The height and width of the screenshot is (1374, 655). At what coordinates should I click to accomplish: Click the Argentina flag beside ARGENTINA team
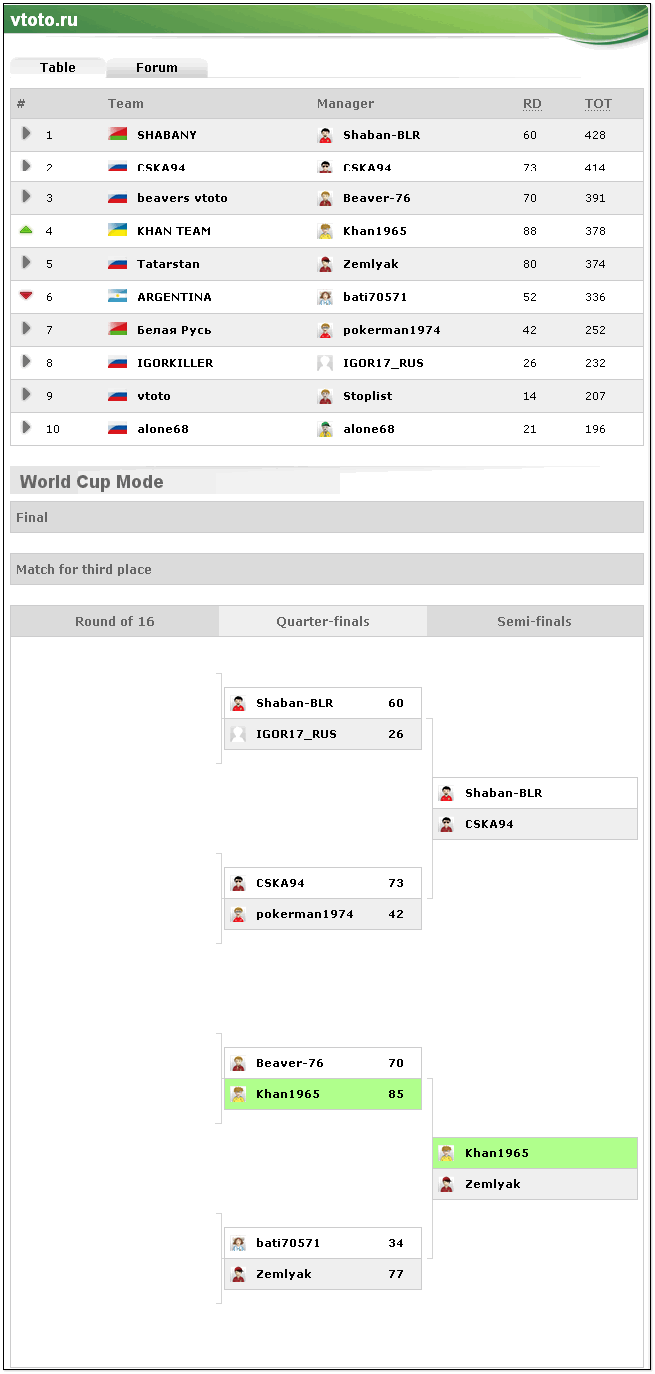117,296
